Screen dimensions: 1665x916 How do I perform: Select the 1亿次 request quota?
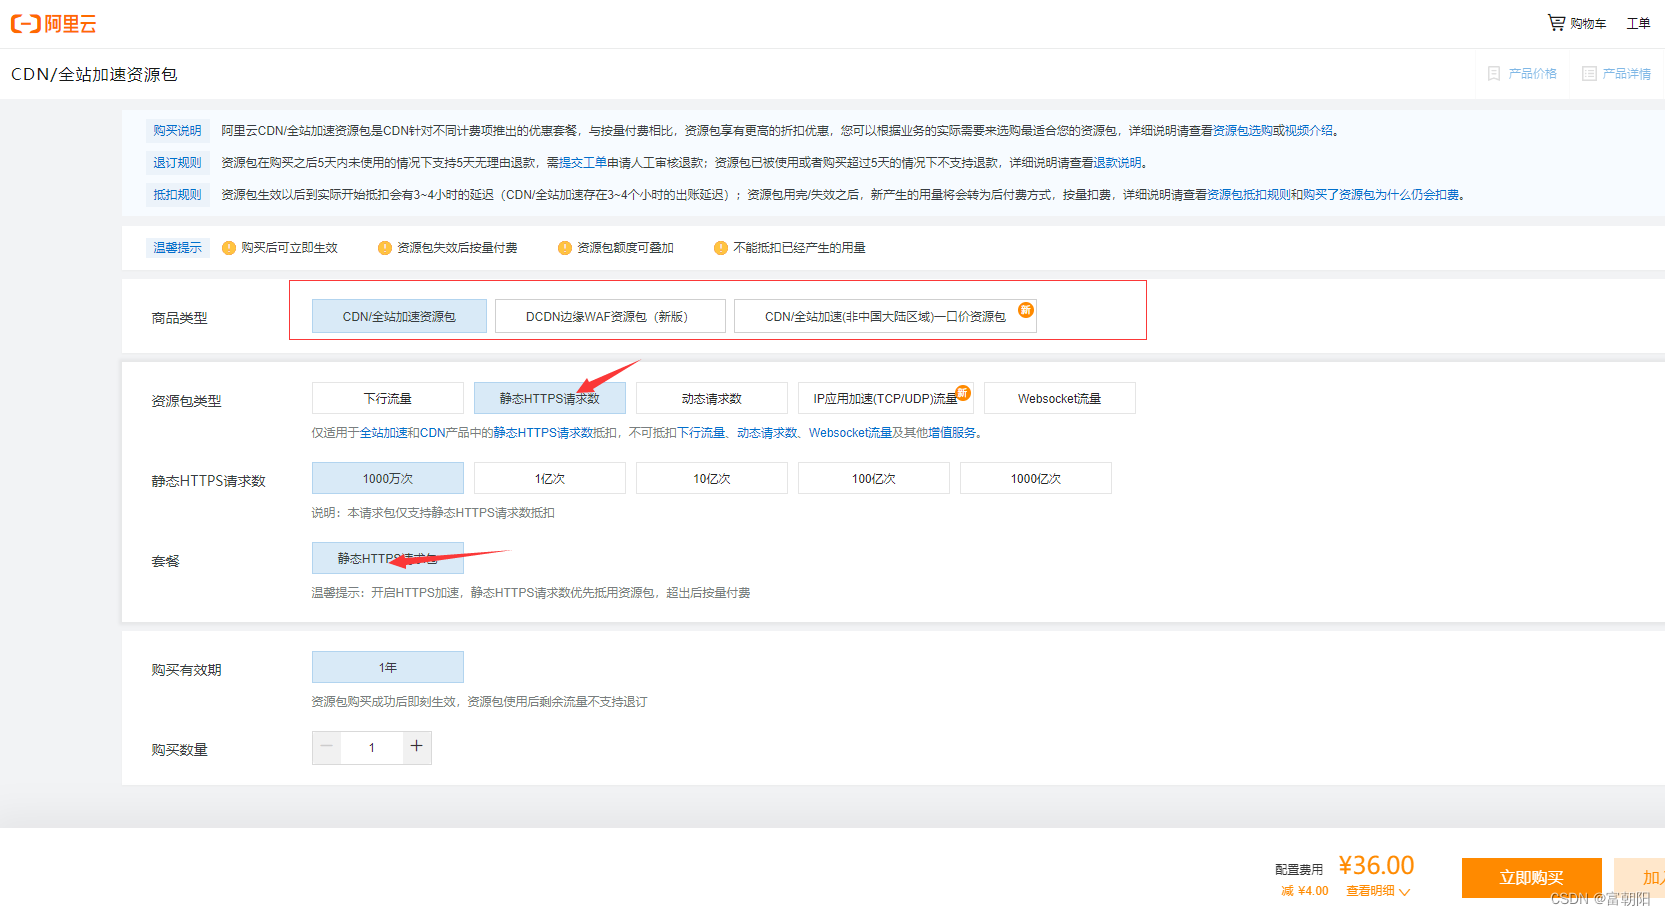click(x=550, y=478)
